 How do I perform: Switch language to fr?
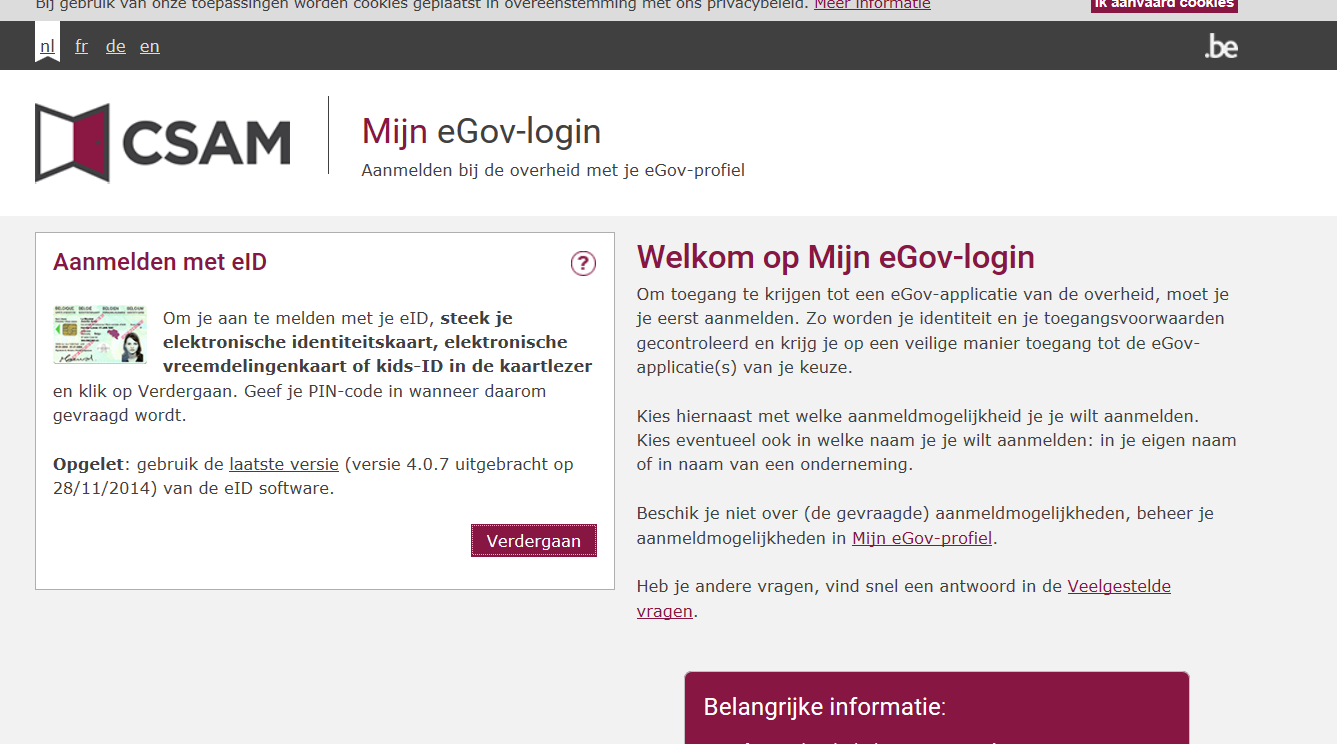[x=81, y=46]
